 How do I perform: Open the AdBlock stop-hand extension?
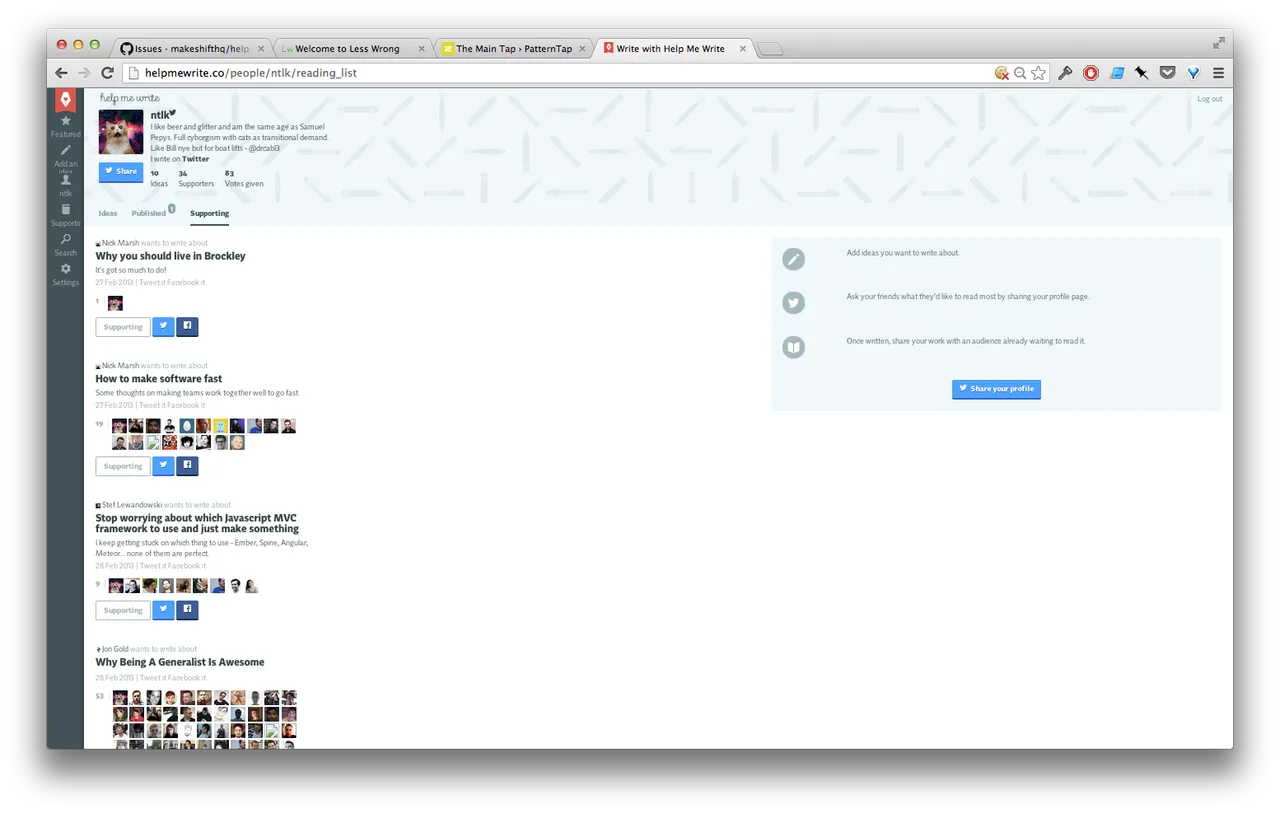coord(1091,73)
